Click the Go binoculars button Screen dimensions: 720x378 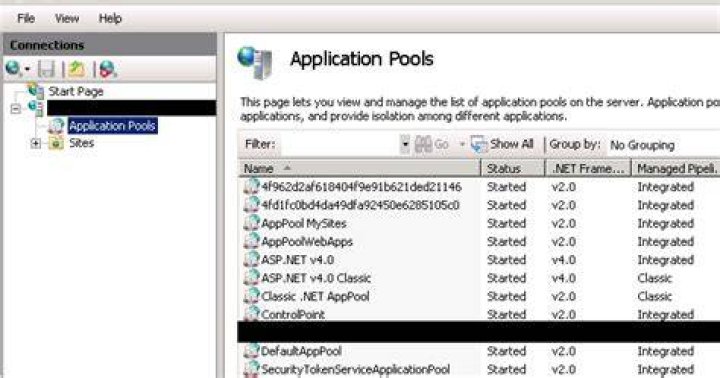tap(432, 144)
